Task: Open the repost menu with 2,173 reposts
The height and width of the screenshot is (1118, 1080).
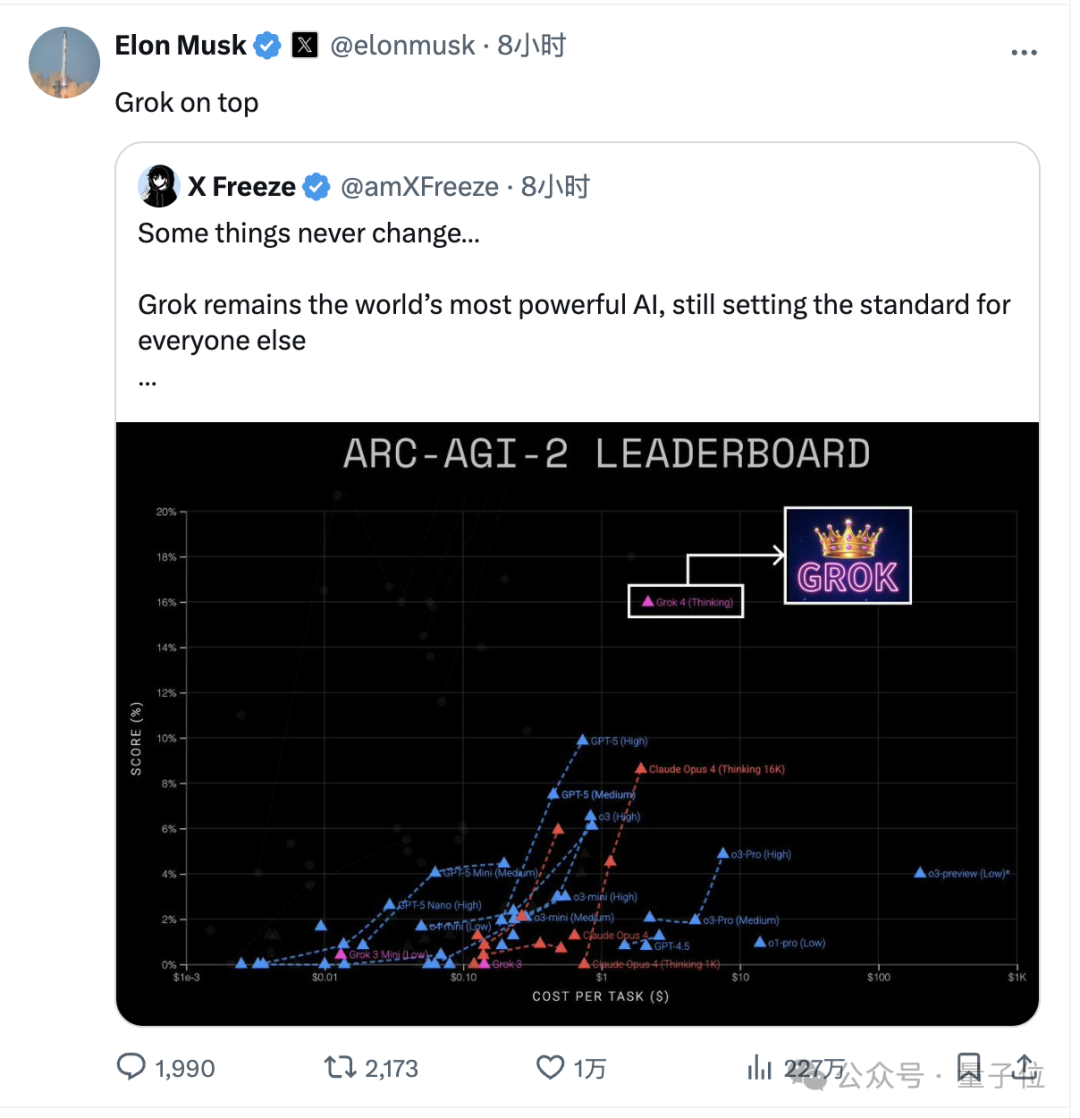Action: point(341,1067)
